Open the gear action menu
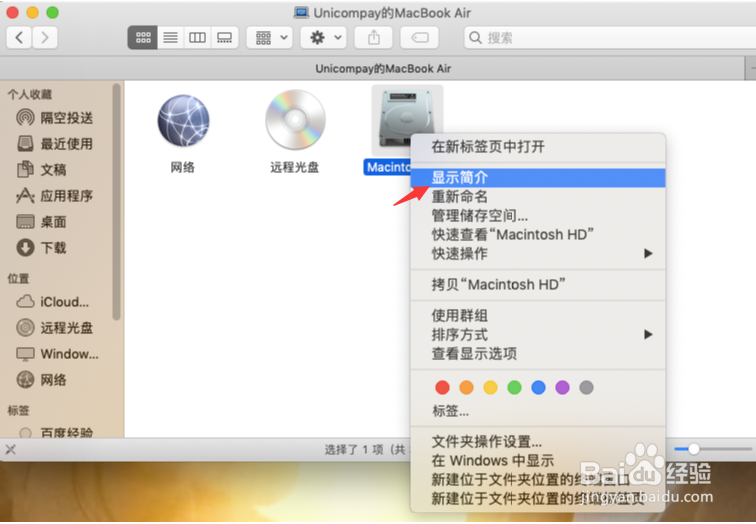 [x=325, y=38]
